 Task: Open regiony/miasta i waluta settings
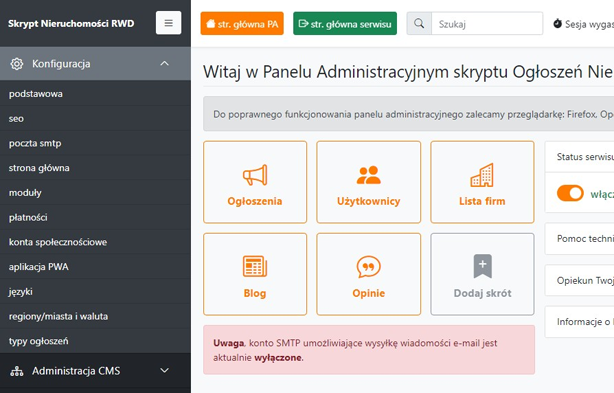pyautogui.click(x=95, y=316)
